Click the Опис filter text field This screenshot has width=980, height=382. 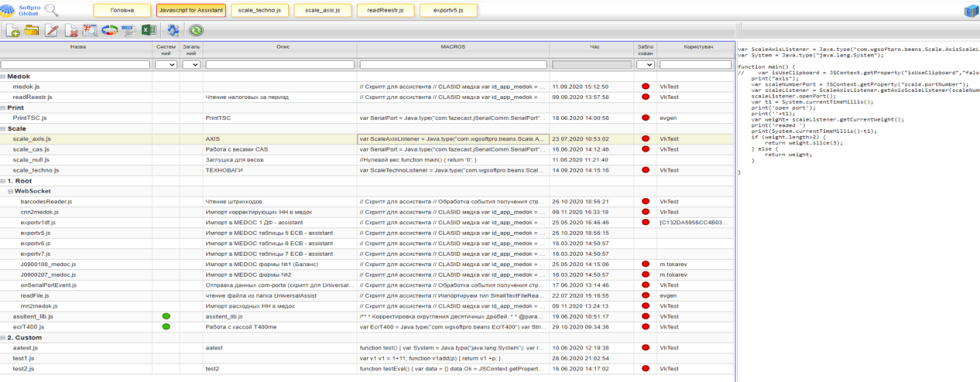[x=280, y=64]
